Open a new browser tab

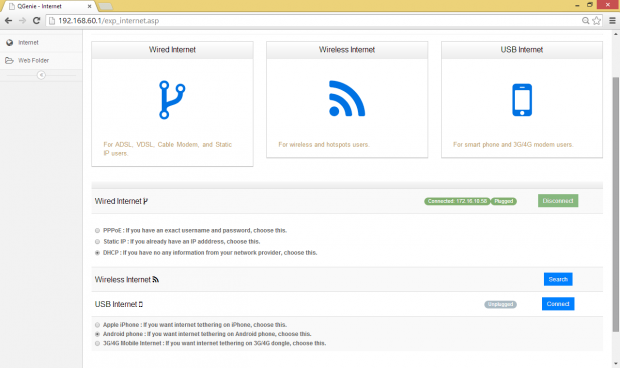click(x=105, y=6)
